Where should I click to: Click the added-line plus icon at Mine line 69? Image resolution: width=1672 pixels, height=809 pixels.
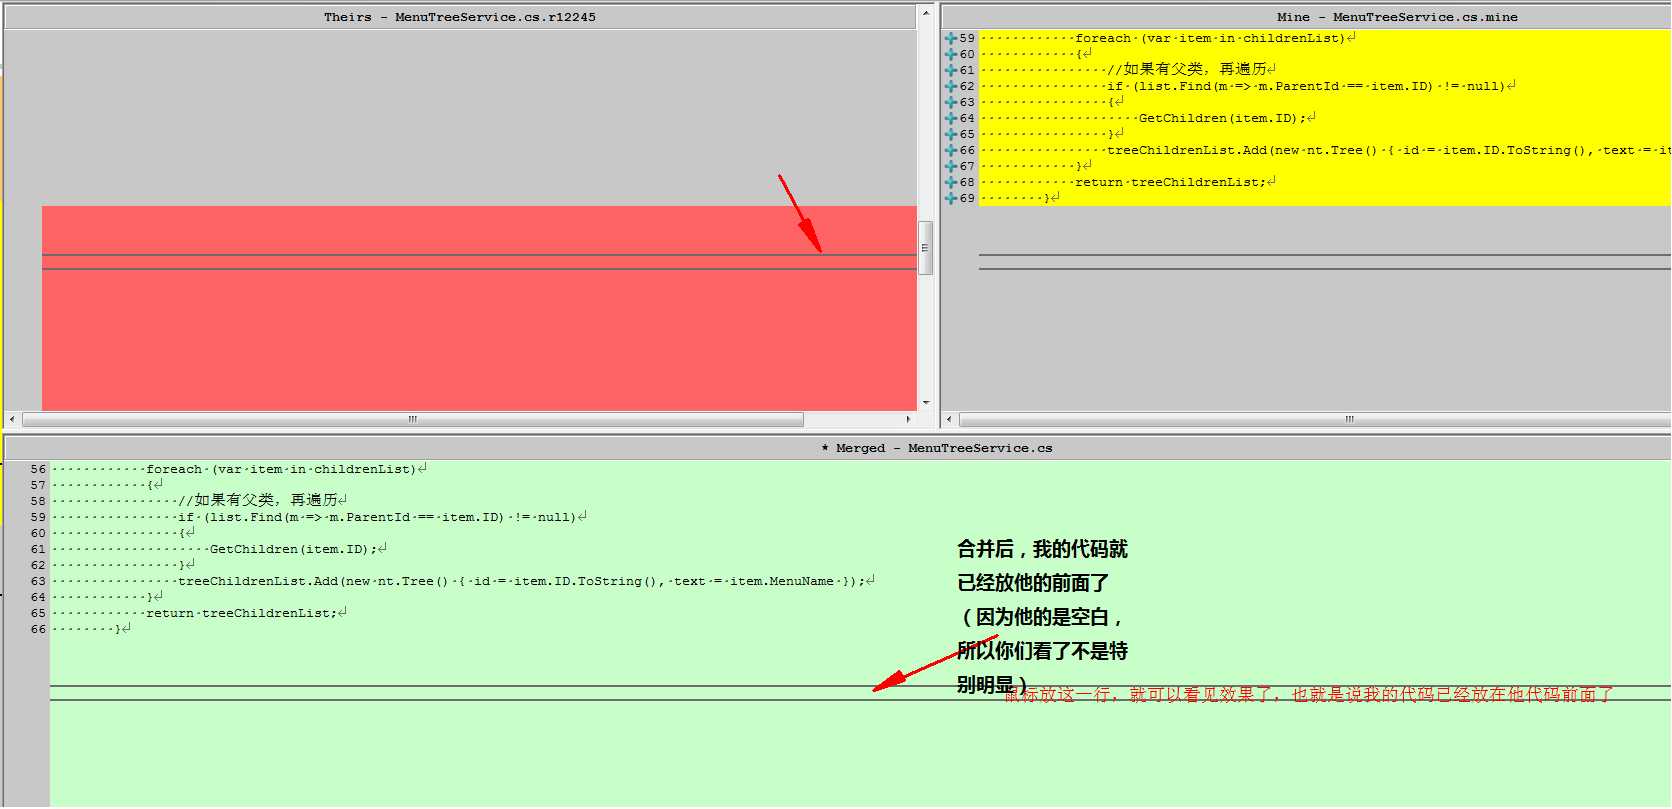tap(950, 198)
